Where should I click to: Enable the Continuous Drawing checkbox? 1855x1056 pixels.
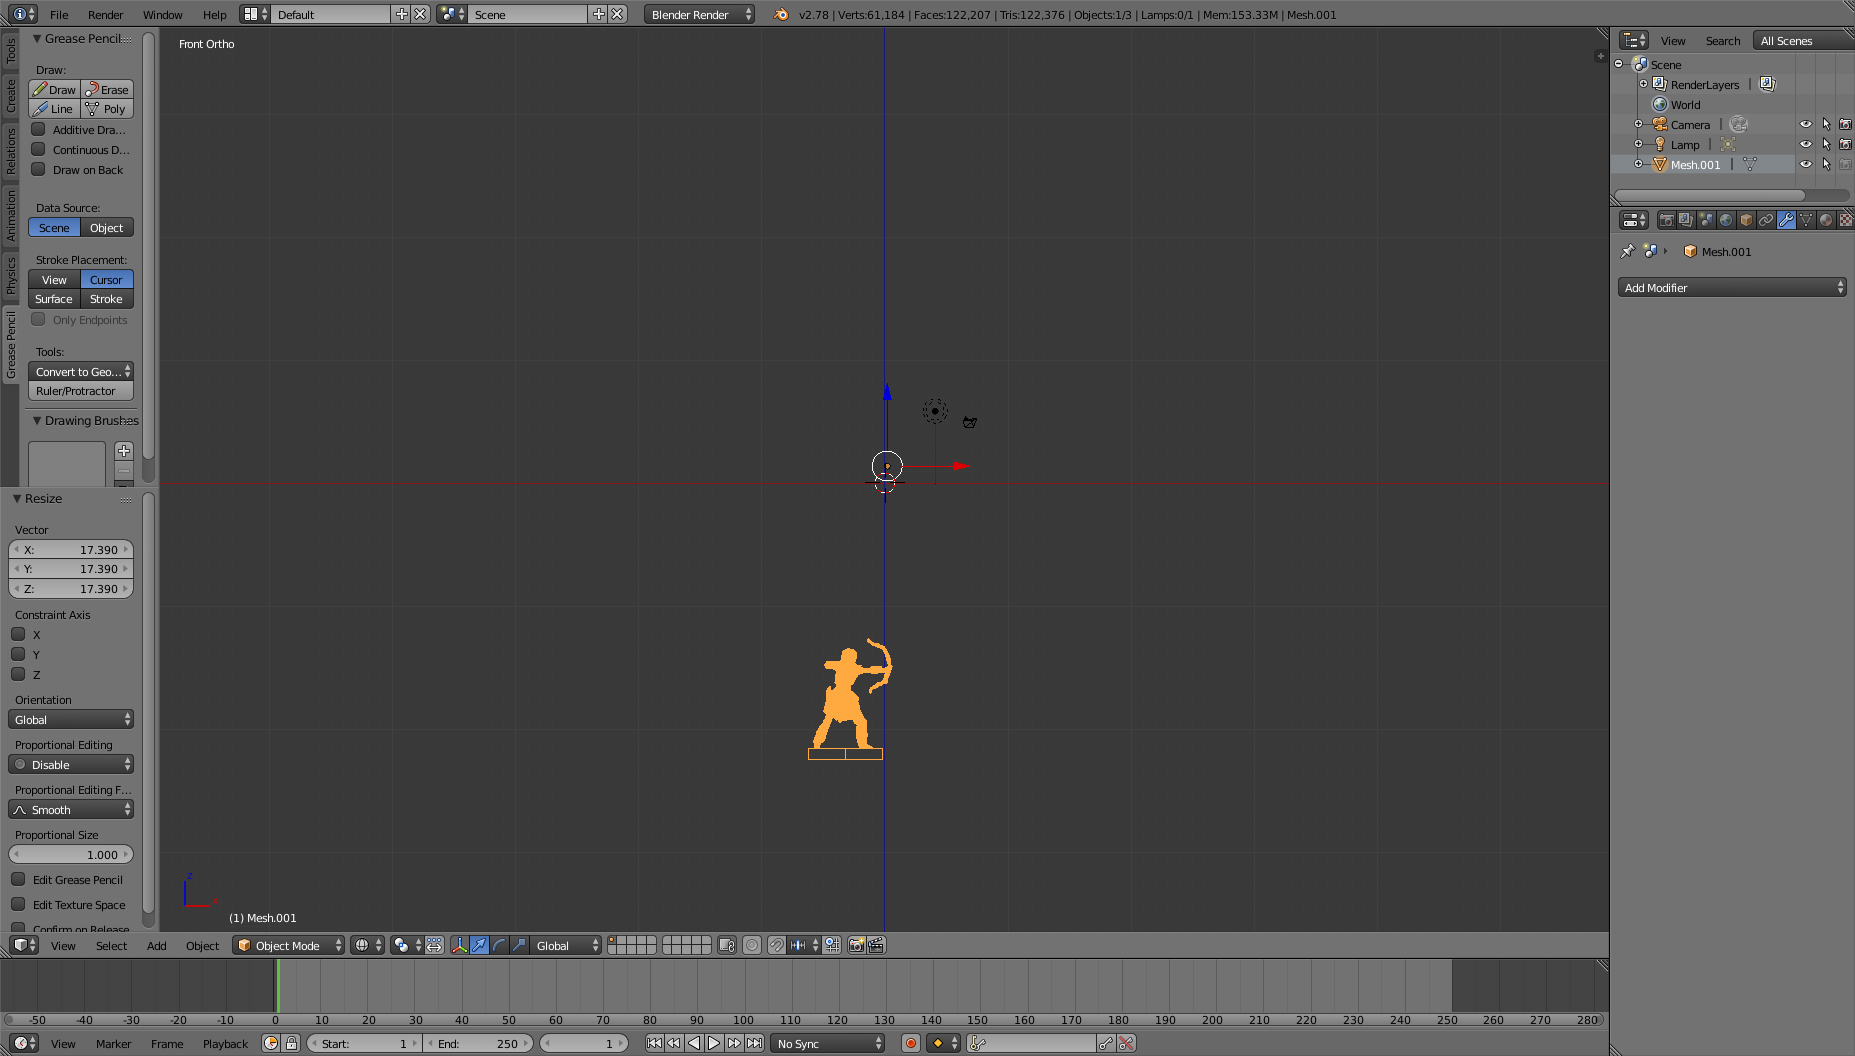click(x=38, y=149)
